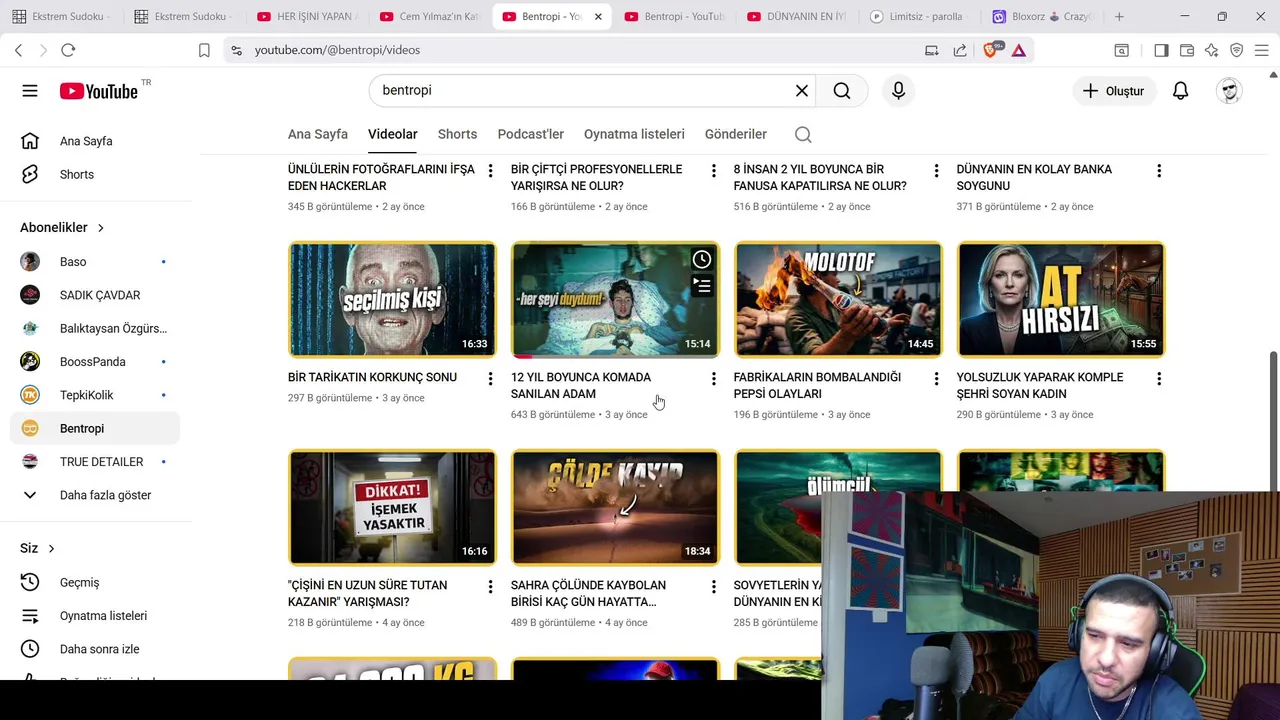Switch to Bloxorz CrazyGames browser tab

pos(1045,17)
